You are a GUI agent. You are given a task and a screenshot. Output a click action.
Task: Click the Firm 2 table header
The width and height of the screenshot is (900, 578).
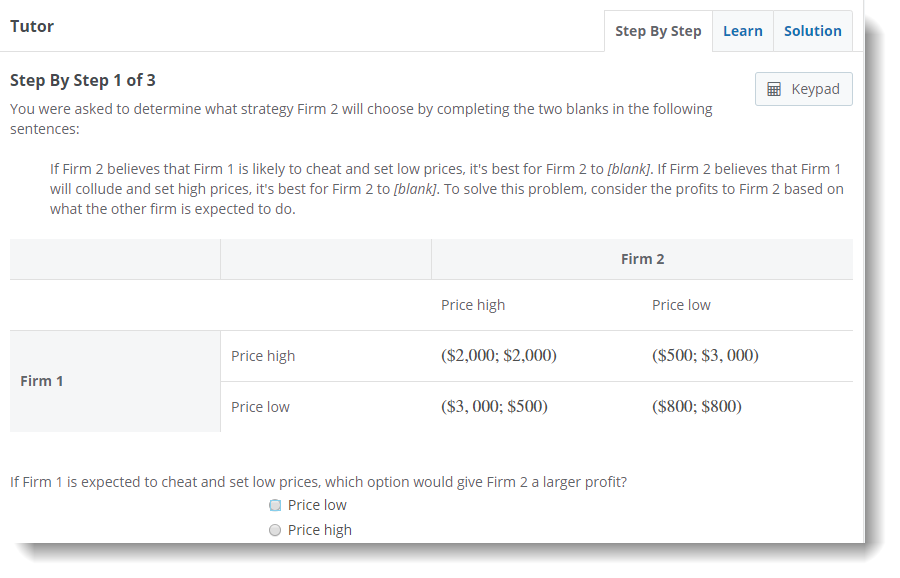click(642, 259)
